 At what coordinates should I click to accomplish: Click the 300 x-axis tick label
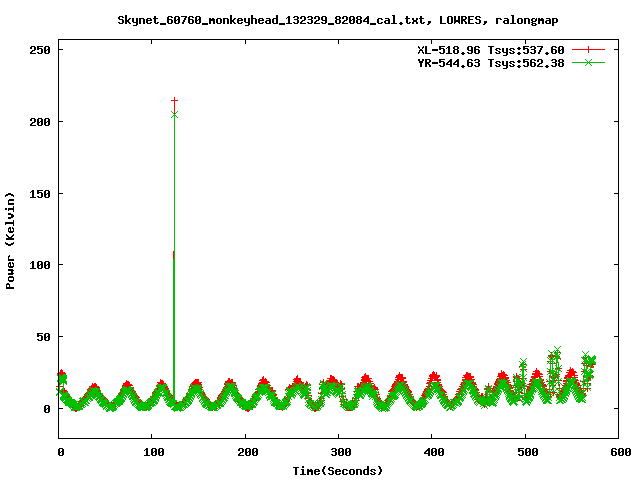(341, 452)
